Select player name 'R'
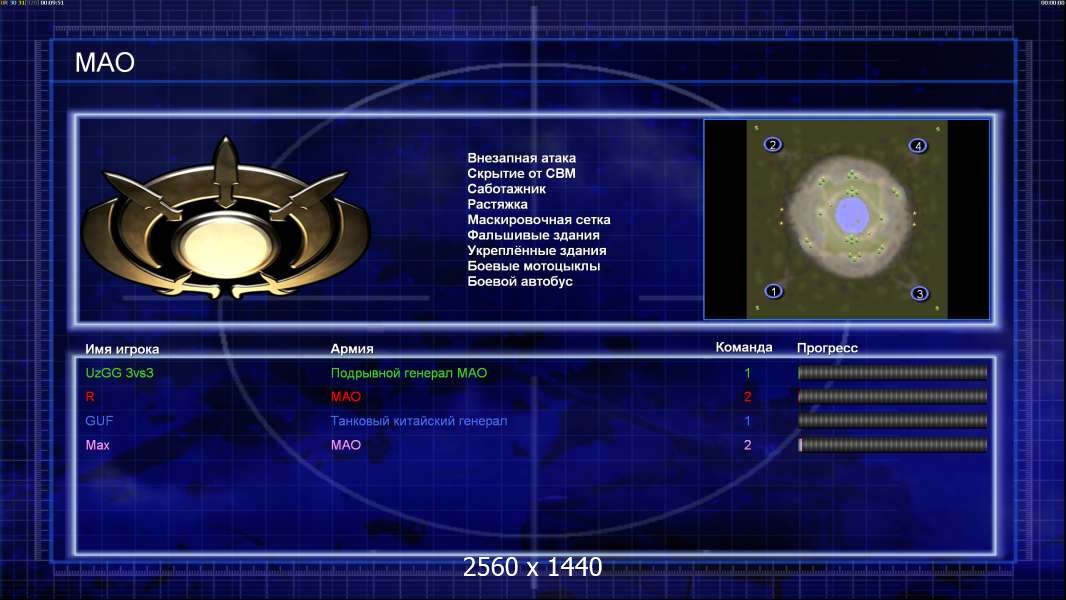This screenshot has height=600, width=1066. (90, 396)
